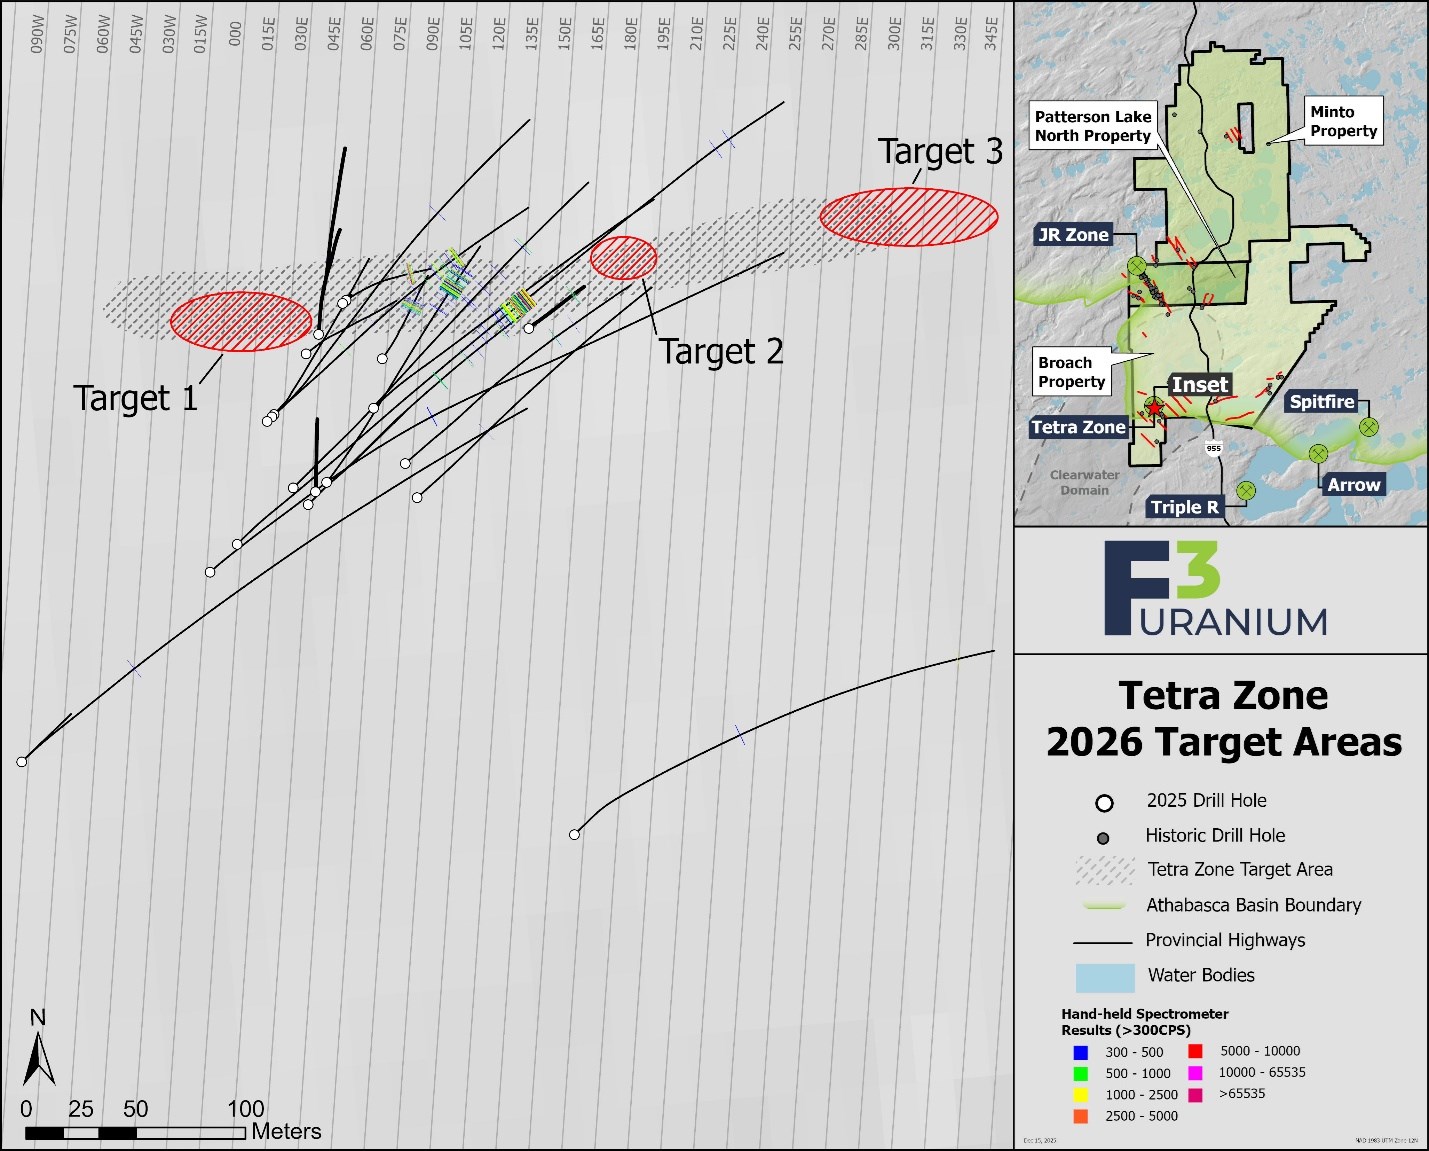
Task: Select the Triple R deposit marker
Action: [x=1245, y=491]
